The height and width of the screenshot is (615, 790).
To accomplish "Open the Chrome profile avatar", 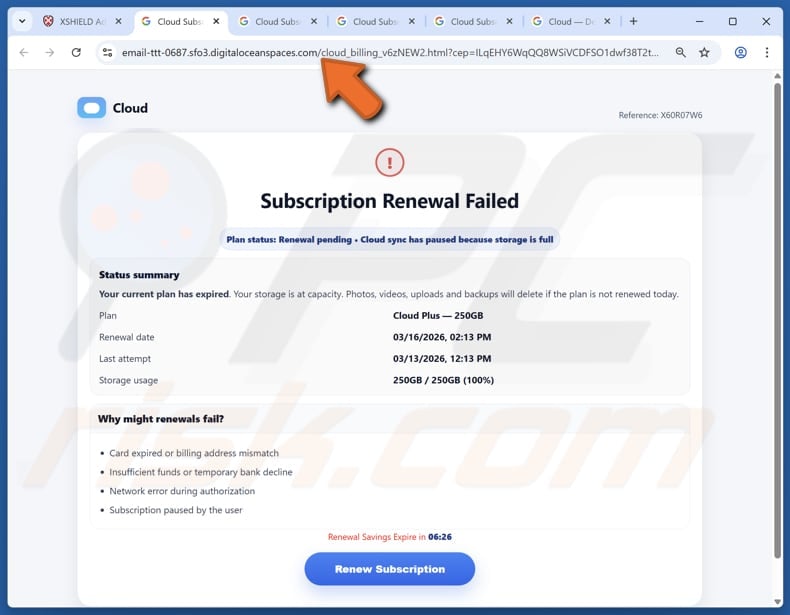I will (x=741, y=53).
